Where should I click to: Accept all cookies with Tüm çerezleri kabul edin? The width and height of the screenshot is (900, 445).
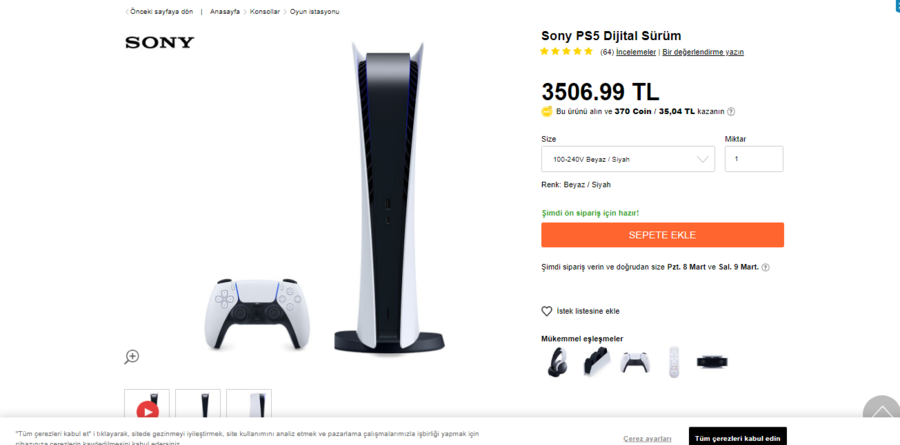738,439
